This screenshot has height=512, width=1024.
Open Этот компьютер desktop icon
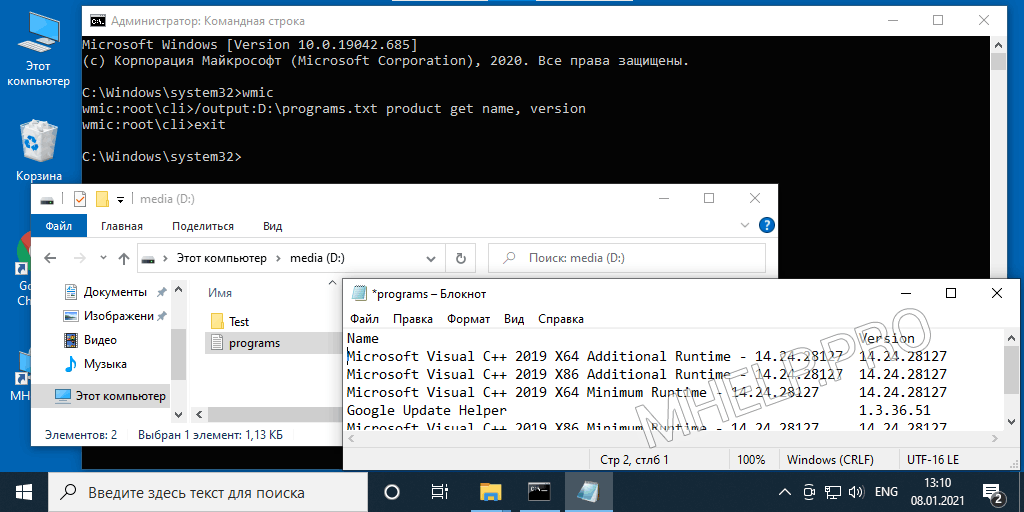pos(38,49)
